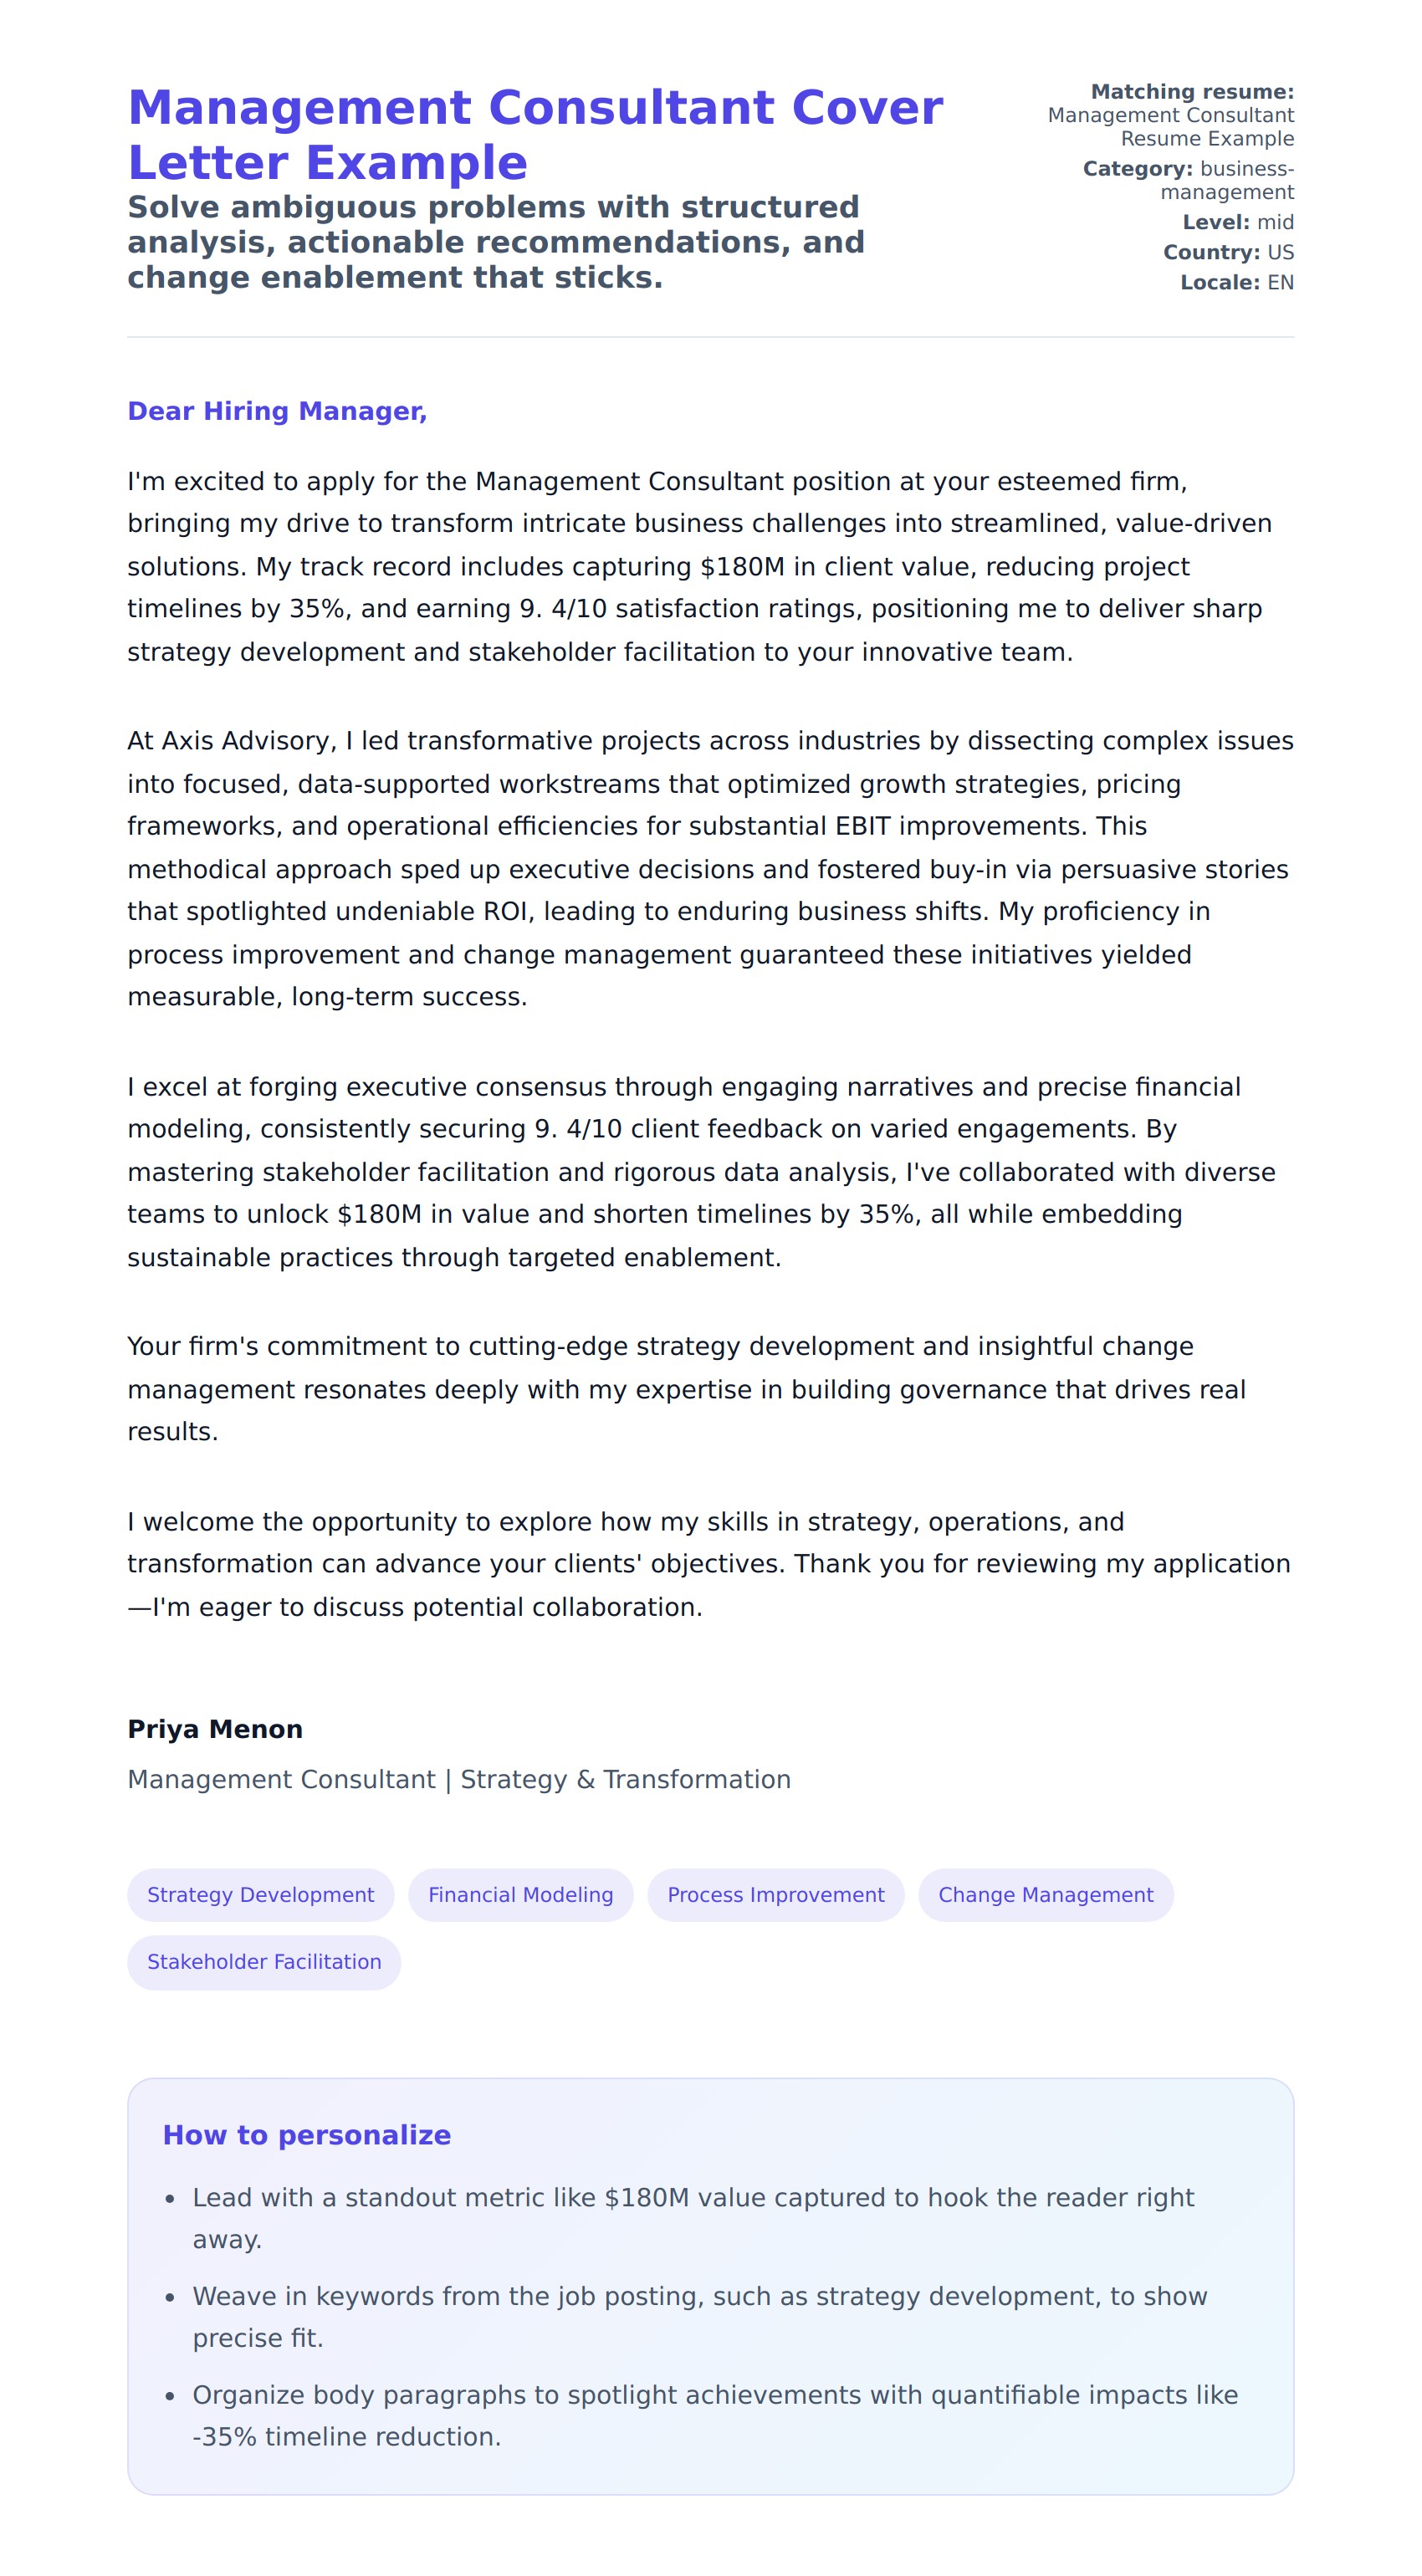This screenshot has height=2576, width=1422.
Task: Click the Strategy & Transformation job title line
Action: tap(459, 1780)
